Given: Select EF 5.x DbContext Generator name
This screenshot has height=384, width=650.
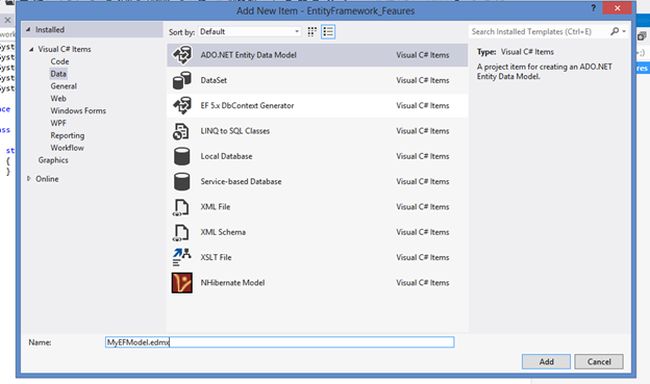Looking at the screenshot, I should (x=247, y=106).
